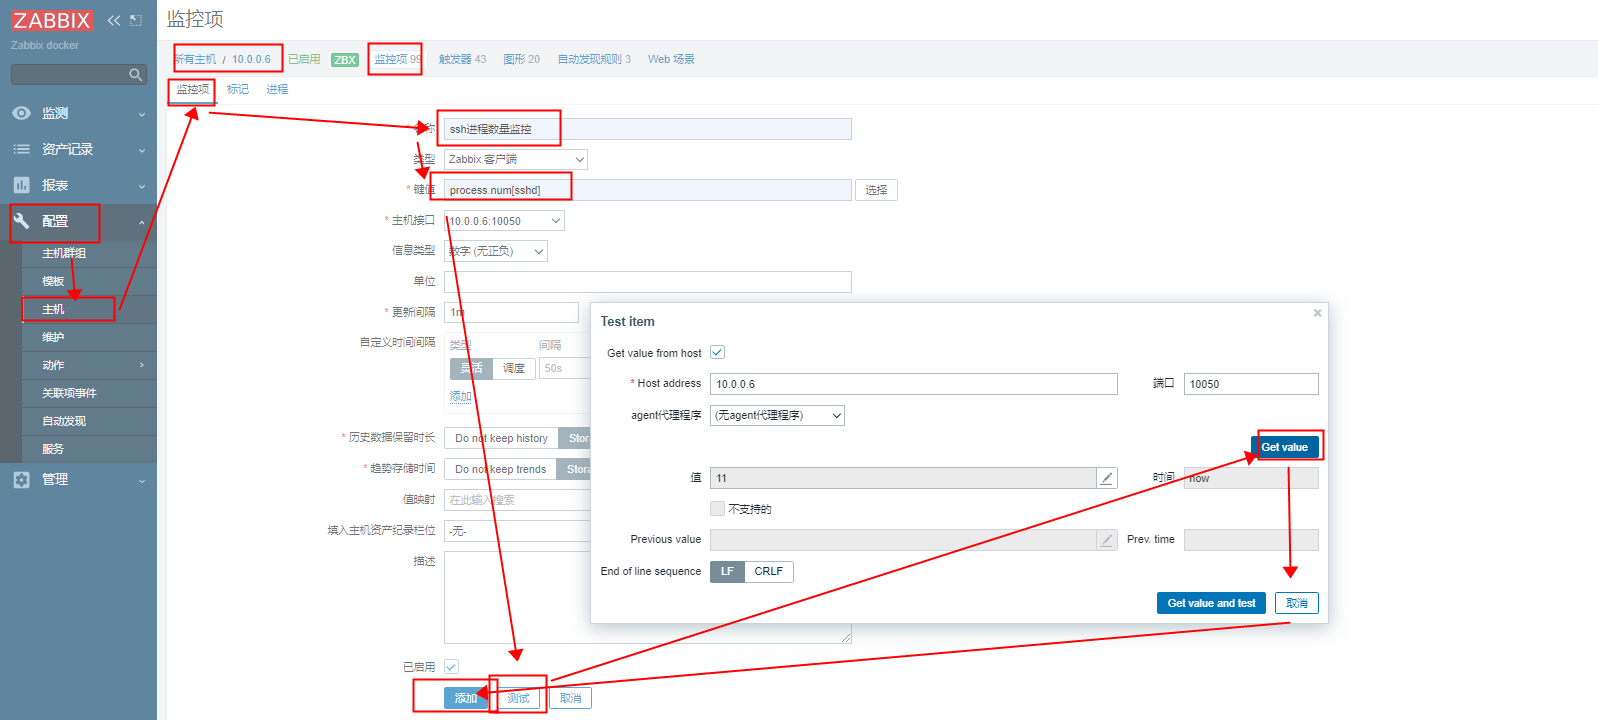Viewport: 1598px width, 720px height.
Task: Click host link 10.0.0.6 in breadcrumb
Action: [x=251, y=59]
